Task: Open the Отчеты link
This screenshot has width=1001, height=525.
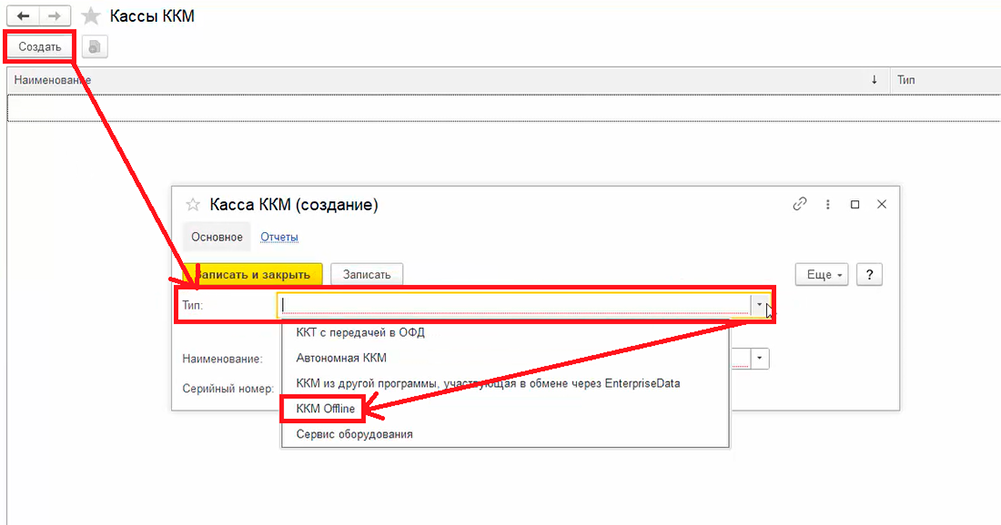Action: (279, 237)
